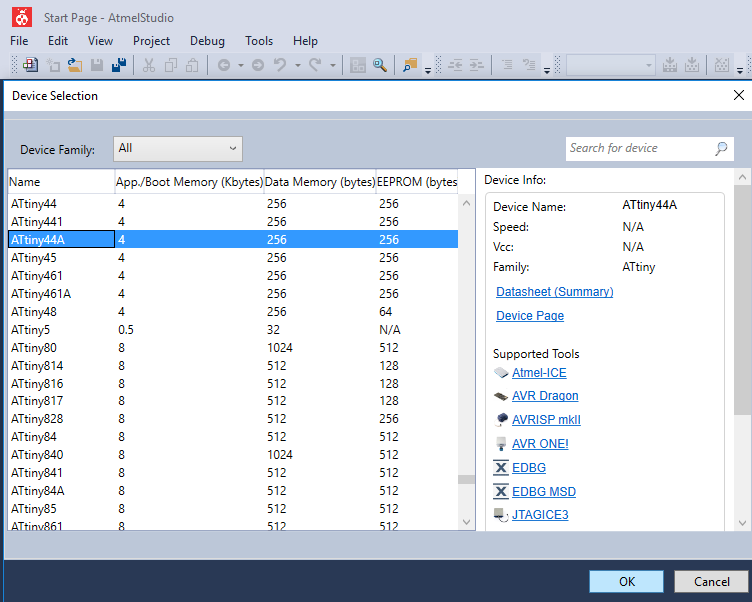The image size is (752, 602).
Task: Click the Comment Selection lines icon
Action: point(507,64)
